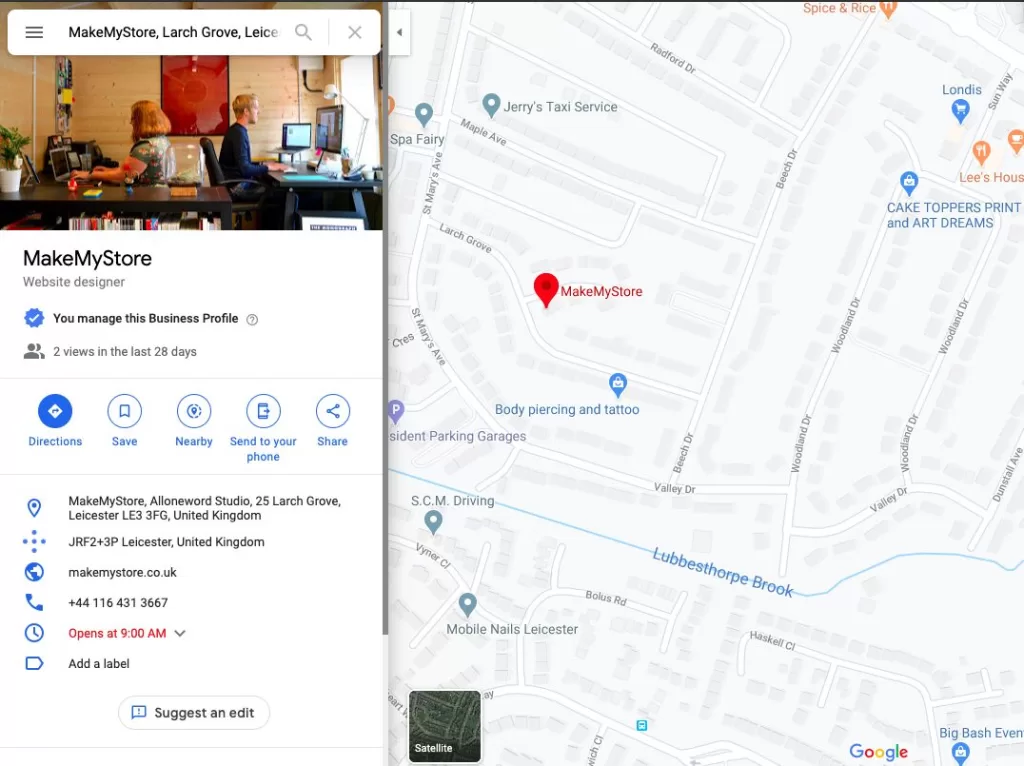1024x766 pixels.
Task: Search Nearby places
Action: [x=194, y=421]
